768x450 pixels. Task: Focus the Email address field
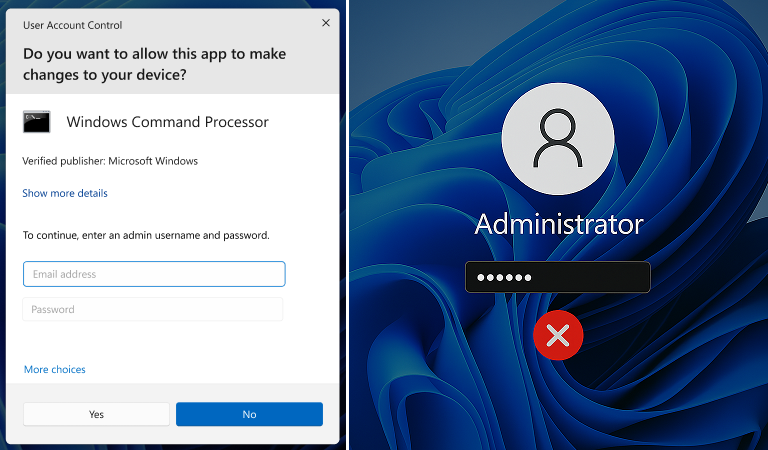click(154, 274)
